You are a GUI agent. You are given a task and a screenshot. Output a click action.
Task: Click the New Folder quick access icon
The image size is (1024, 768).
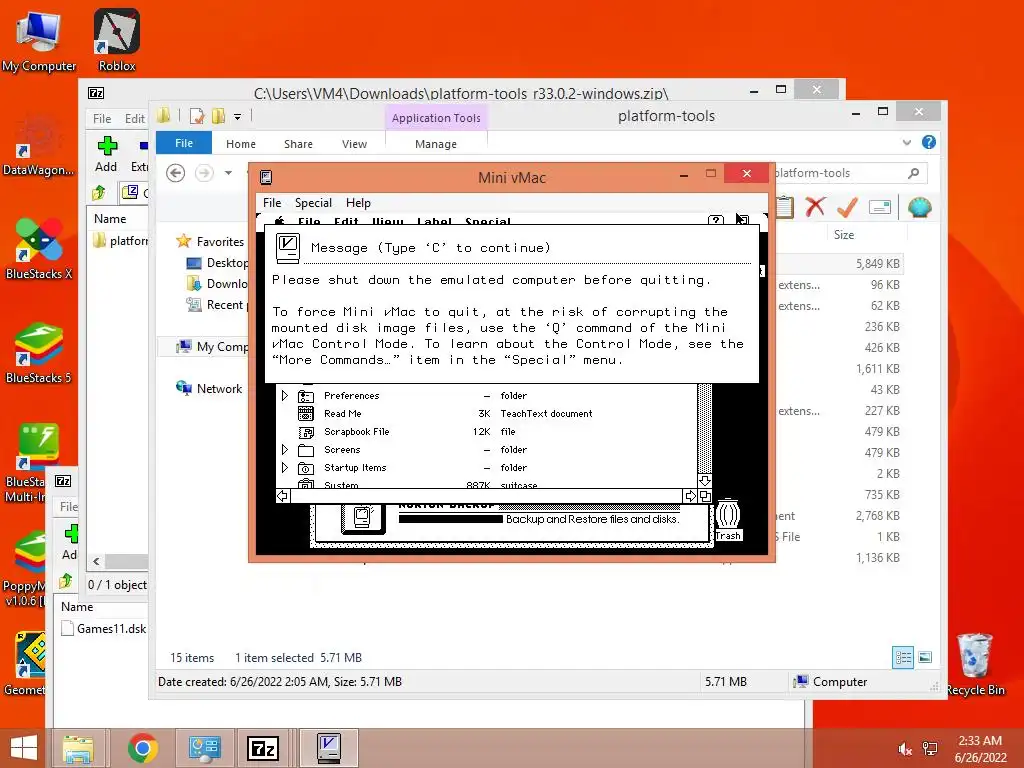(x=218, y=116)
